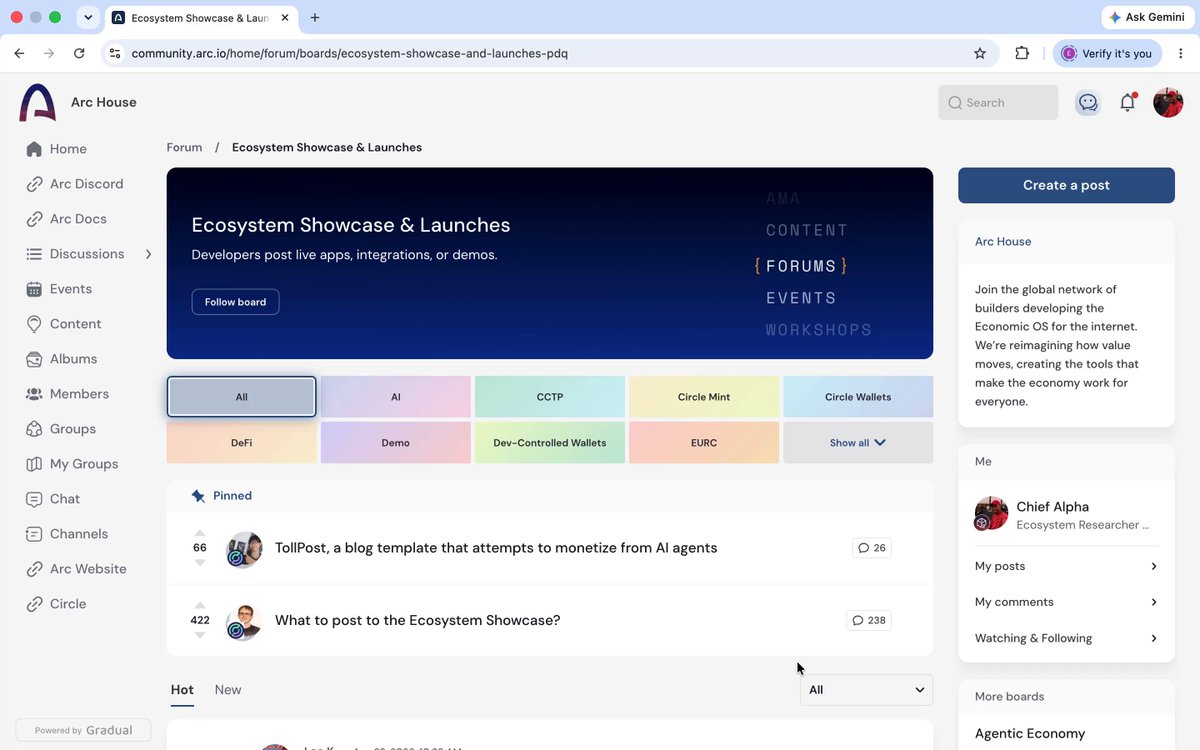The width and height of the screenshot is (1200, 750).
Task: Open a new browser tab
Action: [x=315, y=18]
